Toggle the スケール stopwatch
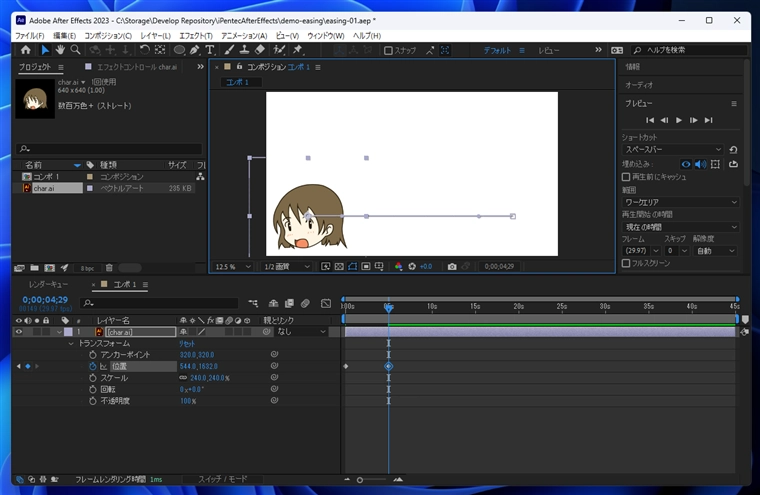The image size is (760, 495). pyautogui.click(x=93, y=378)
